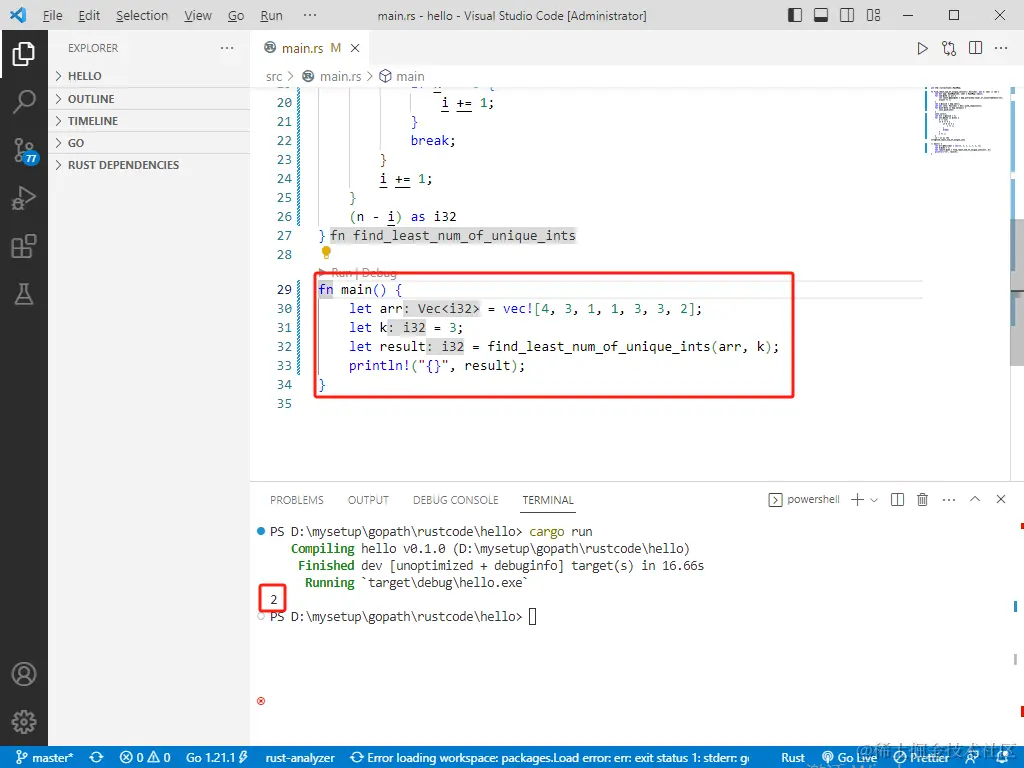Show more menus via title bar ellipsis
This screenshot has width=1024, height=768.
coord(310,15)
